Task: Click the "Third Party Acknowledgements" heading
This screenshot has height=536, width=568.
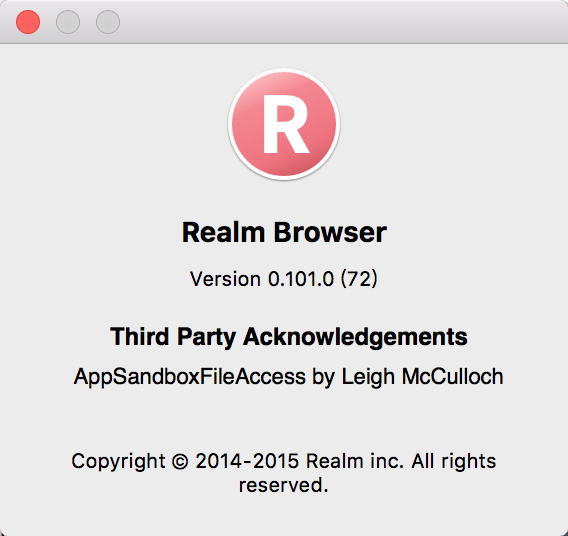Action: [x=289, y=337]
